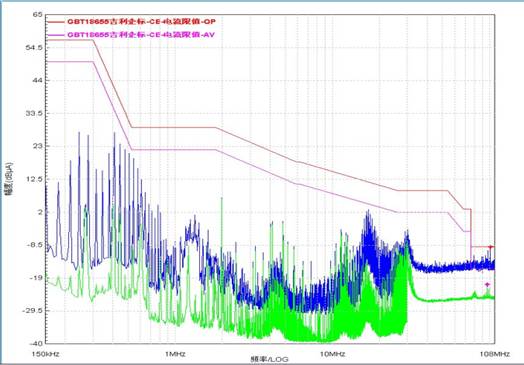Select the red QP limit legend entry
This screenshot has height=365, width=524.
(131, 22)
